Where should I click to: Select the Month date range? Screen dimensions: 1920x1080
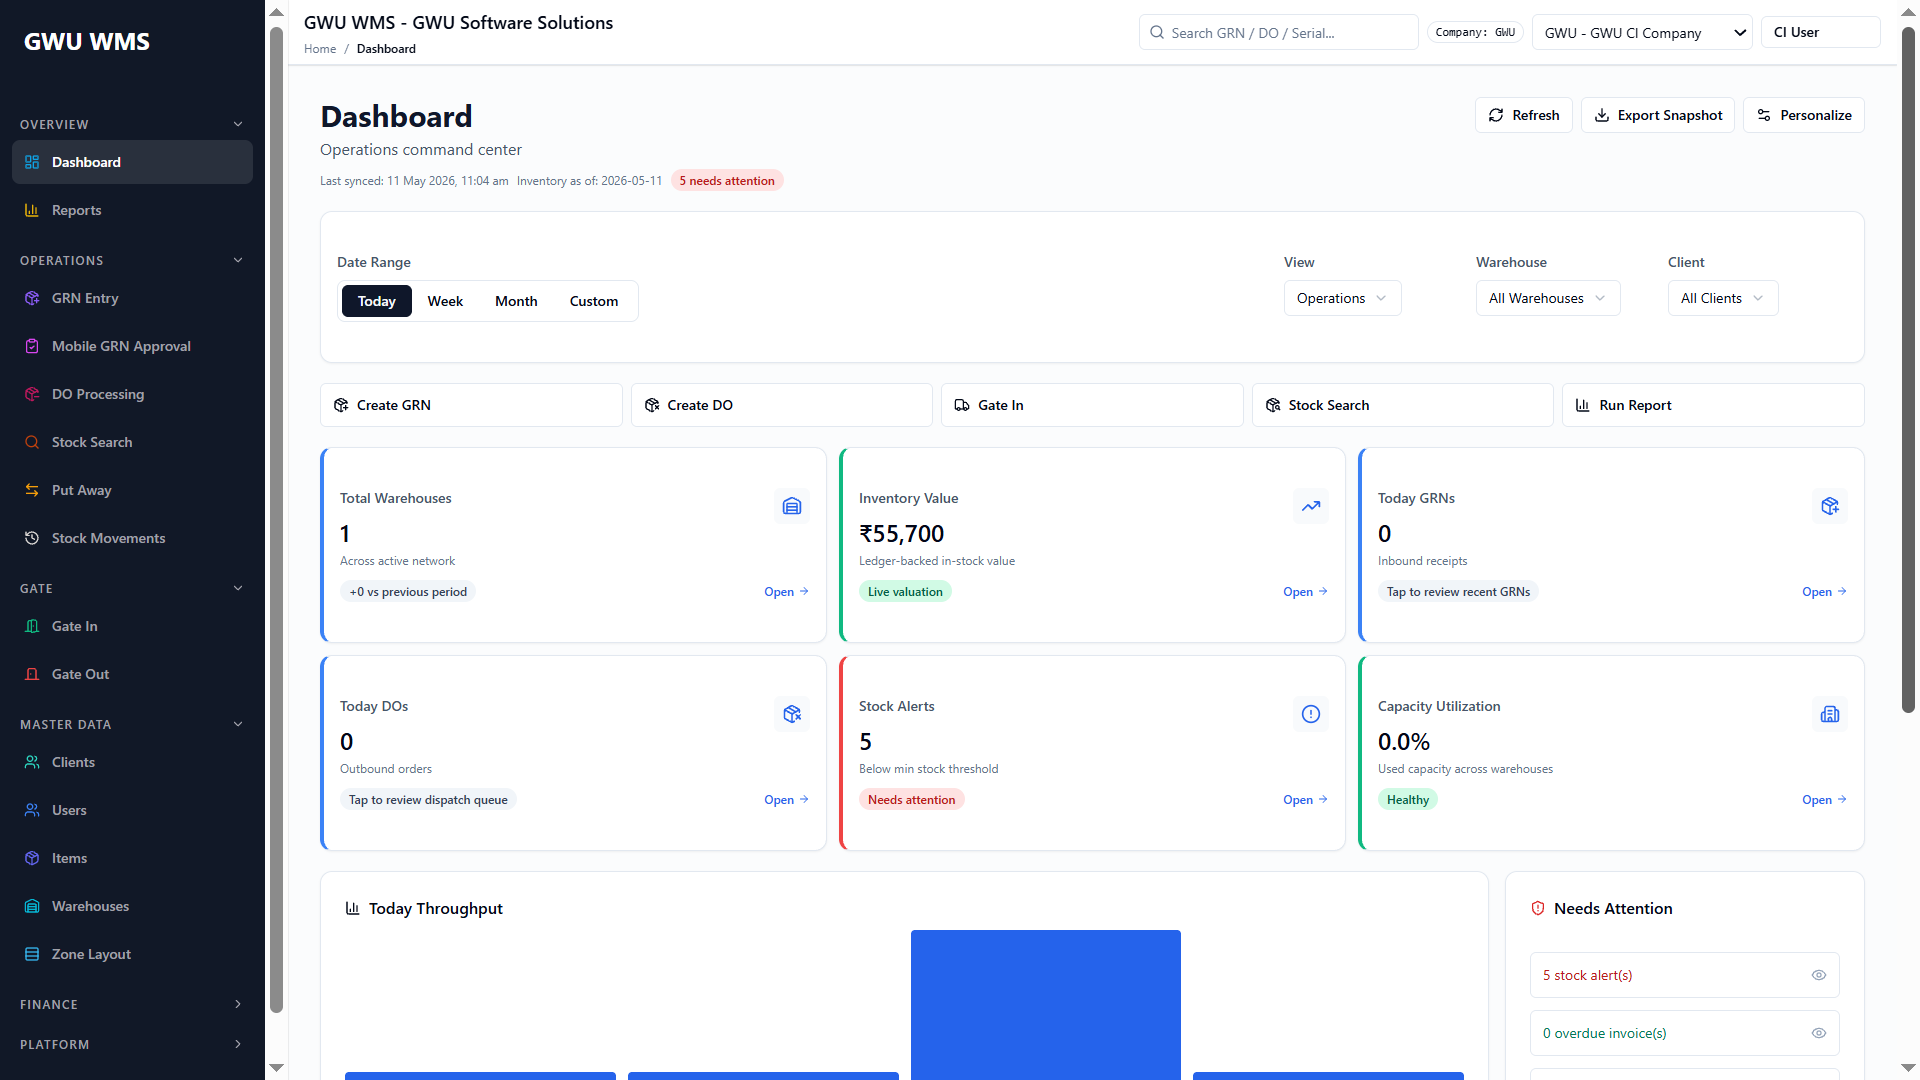[x=516, y=301]
